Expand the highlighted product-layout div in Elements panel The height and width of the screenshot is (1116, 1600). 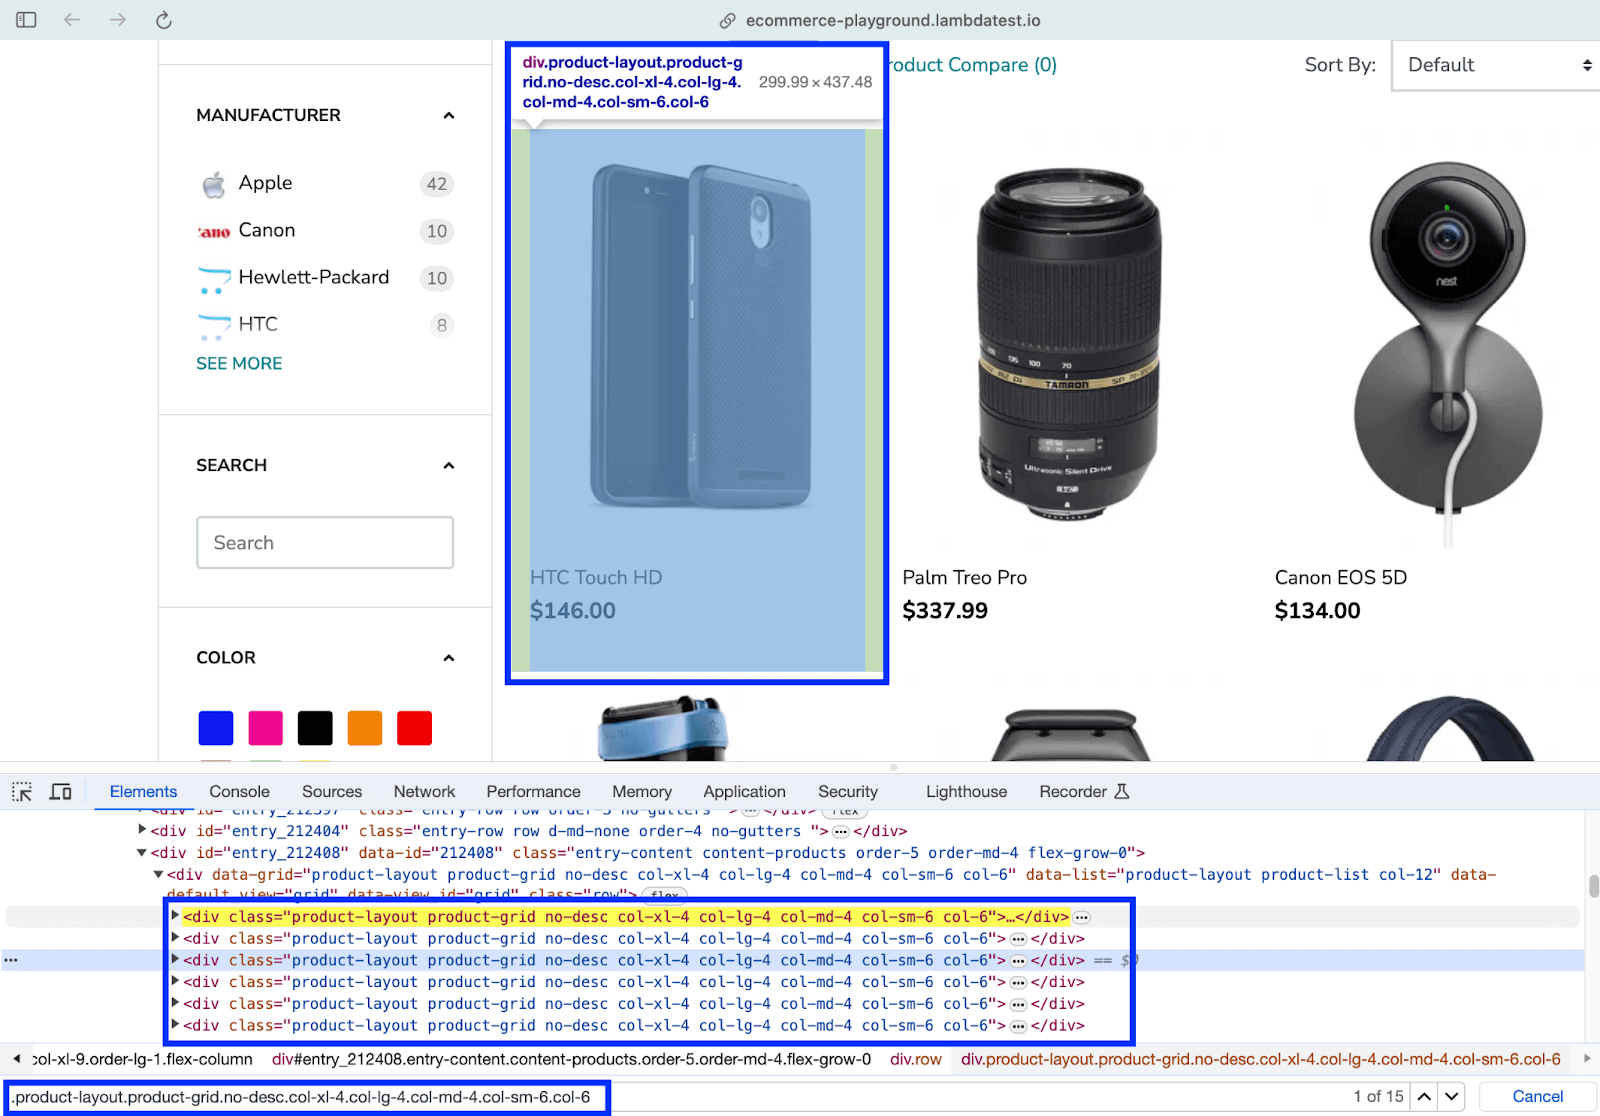[174, 916]
